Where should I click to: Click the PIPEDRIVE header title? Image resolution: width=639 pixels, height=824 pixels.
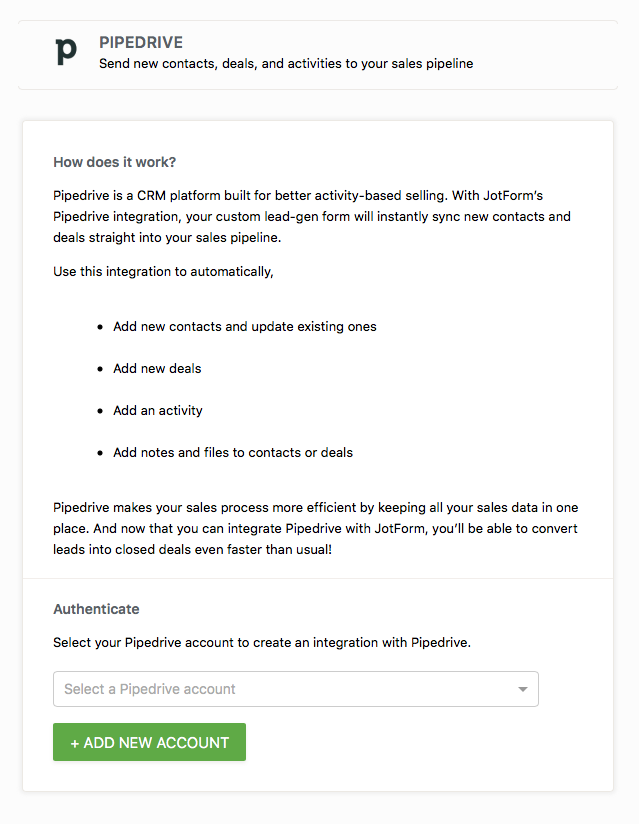[141, 43]
